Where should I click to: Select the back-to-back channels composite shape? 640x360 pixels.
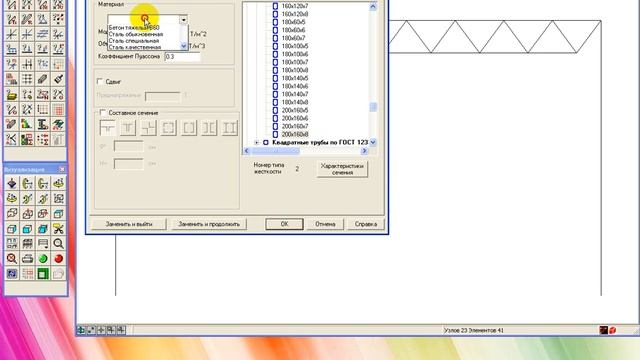click(x=209, y=128)
